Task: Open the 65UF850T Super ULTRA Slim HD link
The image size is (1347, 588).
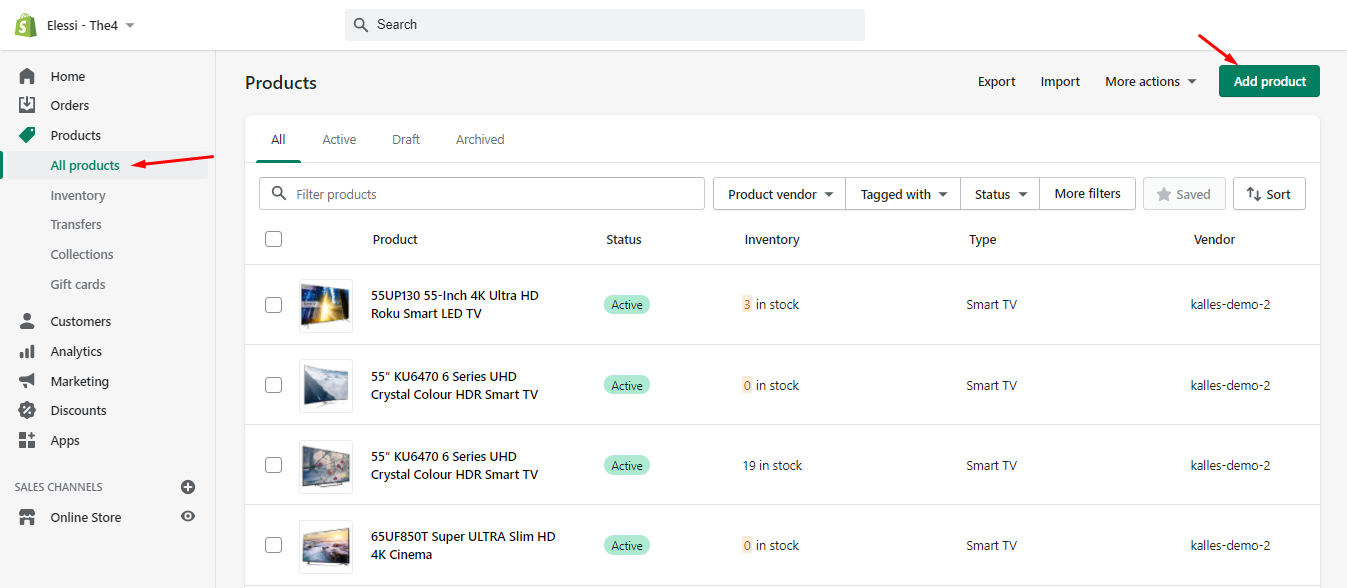Action: pos(463,545)
